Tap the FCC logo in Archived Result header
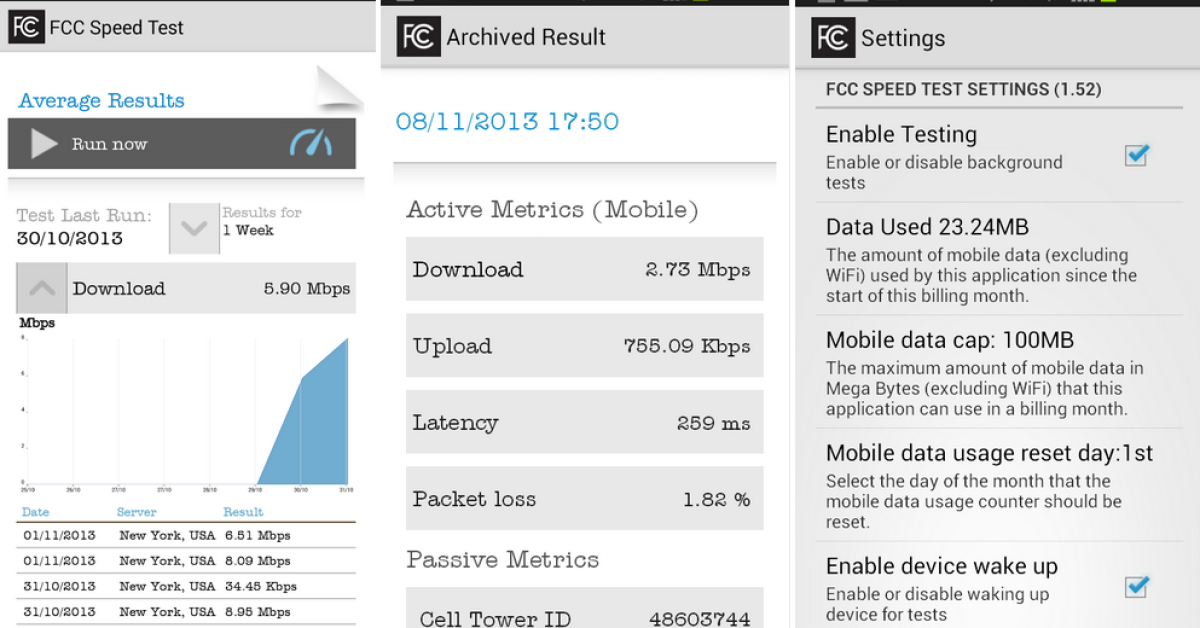Image resolution: width=1200 pixels, height=628 pixels. [418, 37]
